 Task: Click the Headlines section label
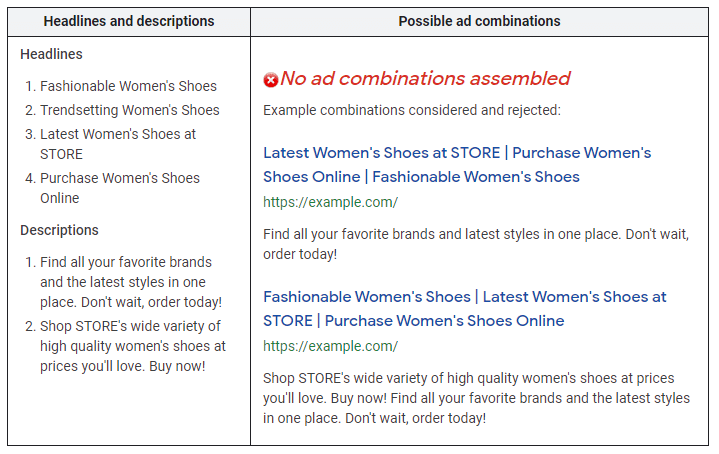click(51, 54)
